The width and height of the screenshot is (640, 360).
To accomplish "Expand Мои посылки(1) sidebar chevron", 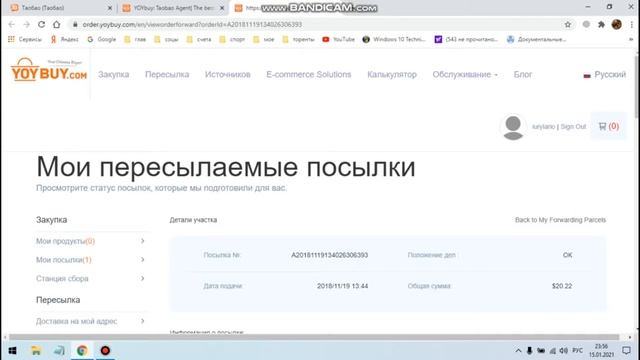I will point(142,260).
